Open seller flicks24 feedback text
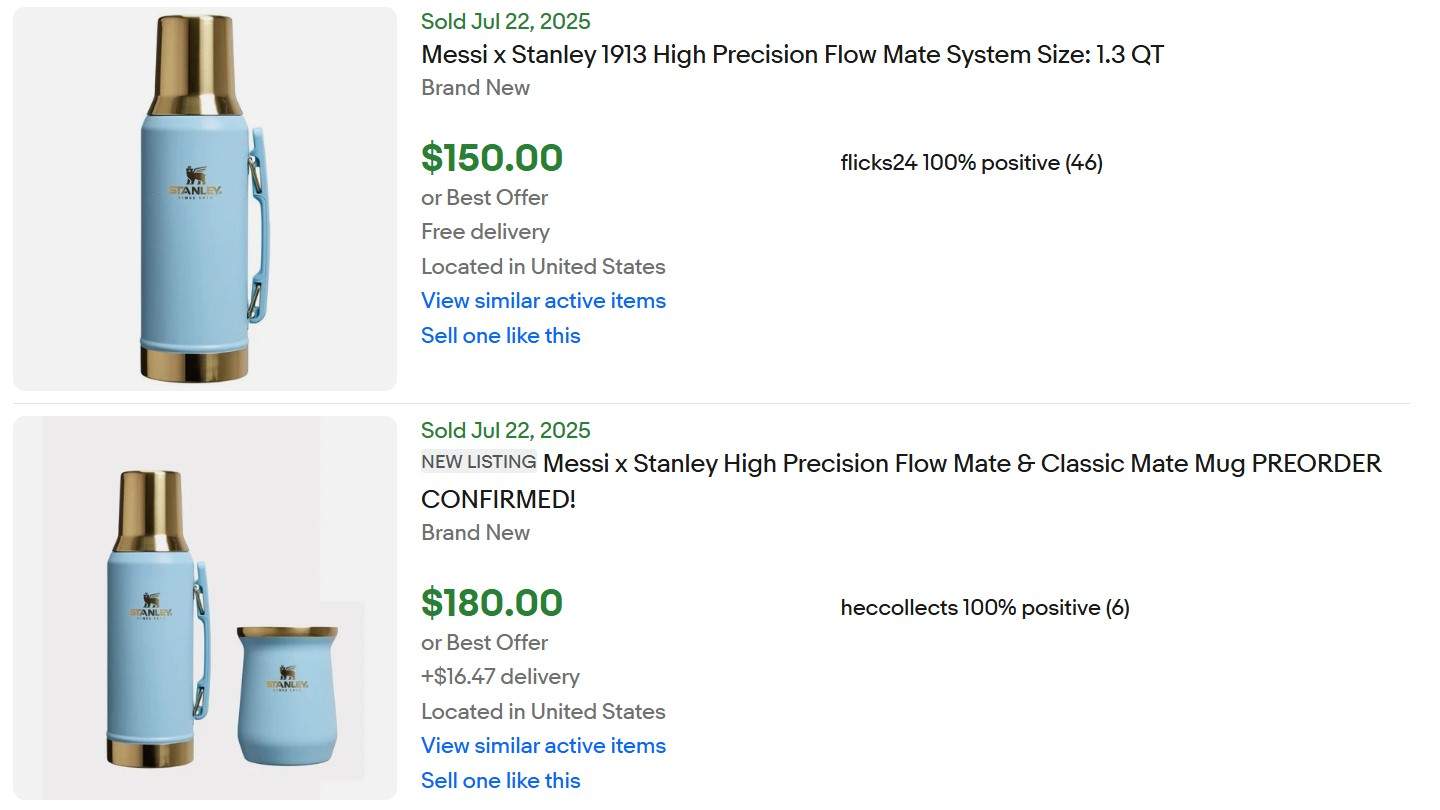Viewport: 1440px width, 810px height. [x=972, y=163]
